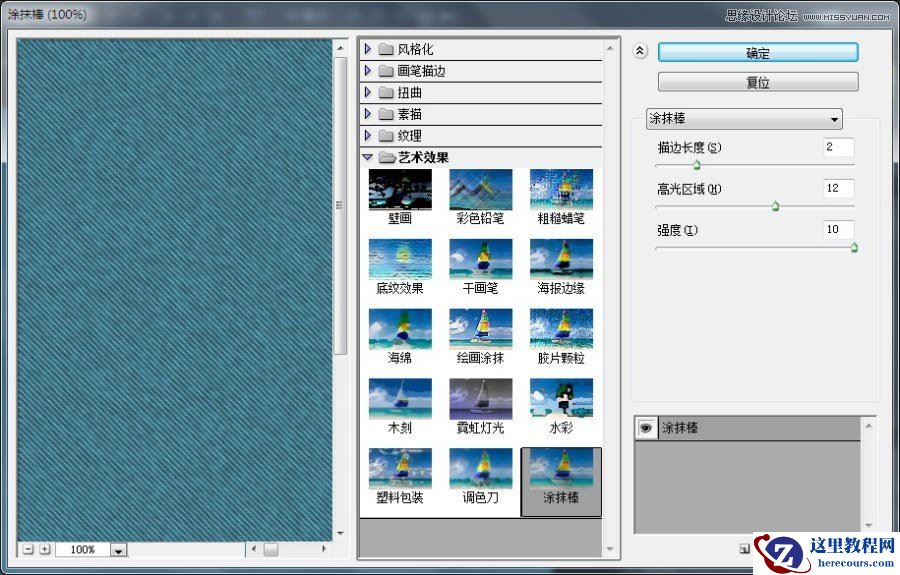Image resolution: width=900 pixels, height=575 pixels.
Task: Zoom out preview with minus button
Action: (28, 549)
